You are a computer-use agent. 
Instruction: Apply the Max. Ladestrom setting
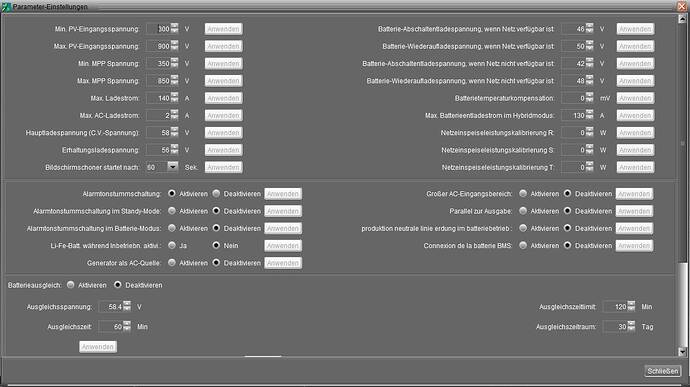(224, 98)
